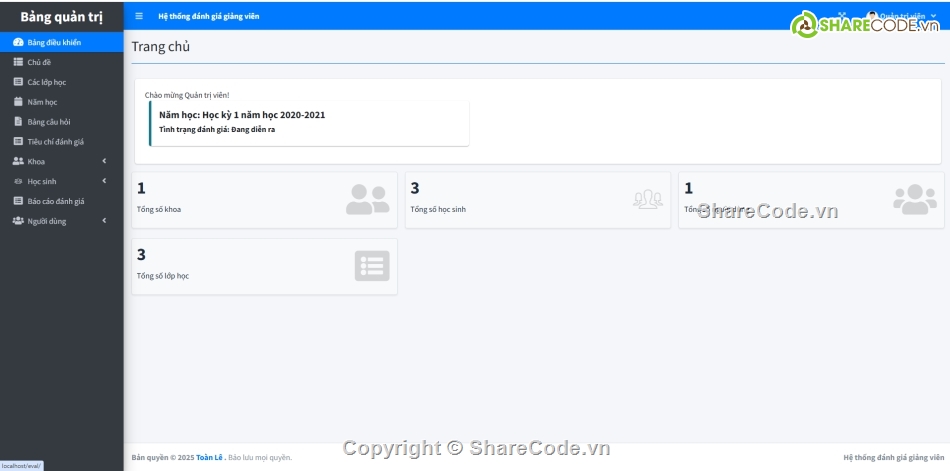
Task: Click the list icon on Tổng số lớp học card
Action: tap(371, 266)
